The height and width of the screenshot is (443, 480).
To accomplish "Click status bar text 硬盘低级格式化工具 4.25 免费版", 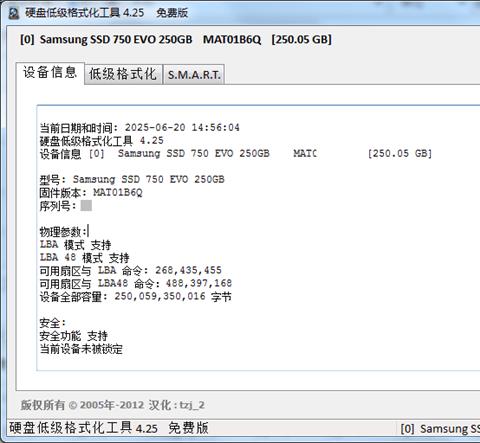I will coord(109,428).
